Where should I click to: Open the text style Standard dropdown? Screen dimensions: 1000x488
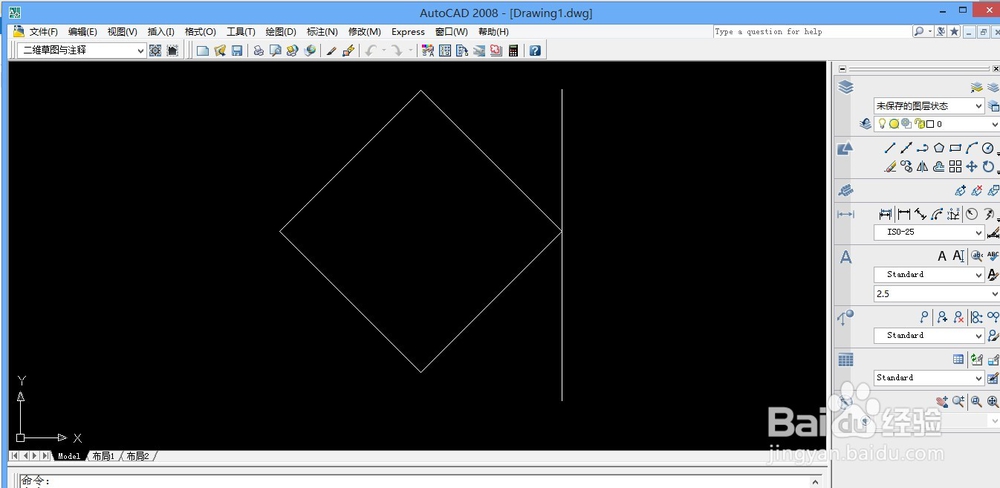click(x=978, y=275)
